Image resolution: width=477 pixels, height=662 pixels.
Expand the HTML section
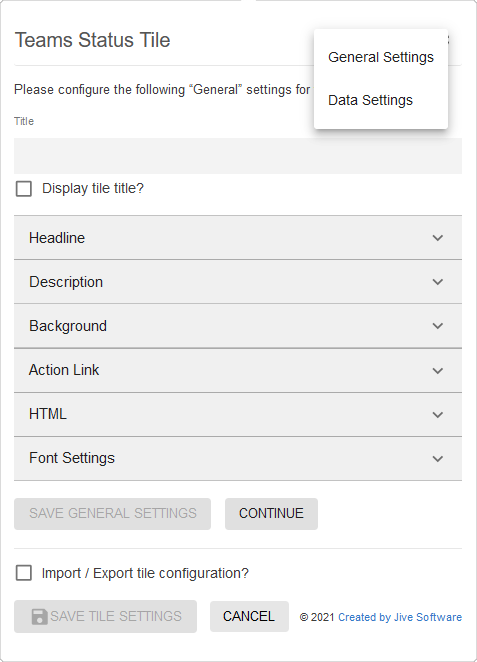click(238, 414)
